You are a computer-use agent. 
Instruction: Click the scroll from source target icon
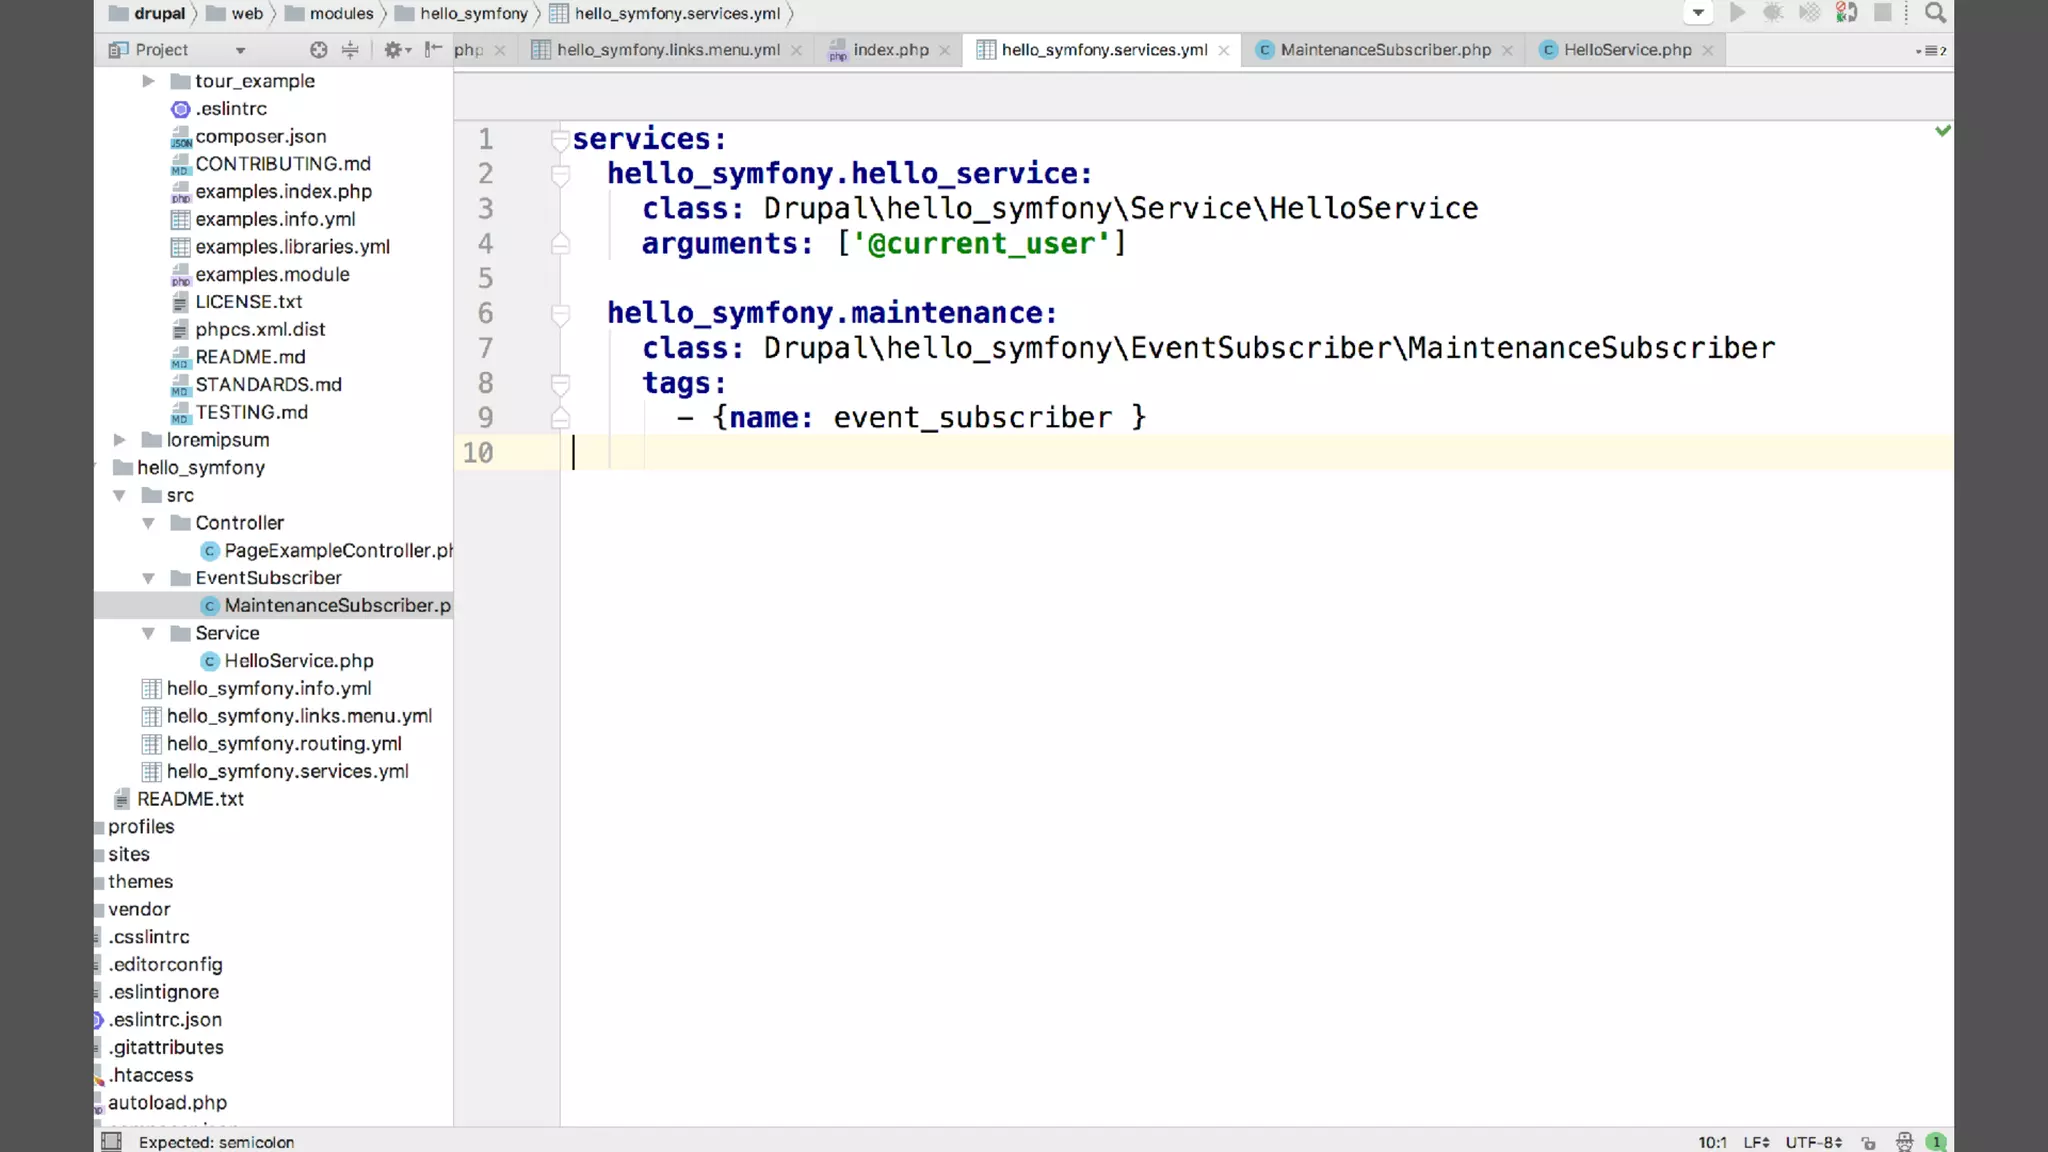click(x=318, y=50)
